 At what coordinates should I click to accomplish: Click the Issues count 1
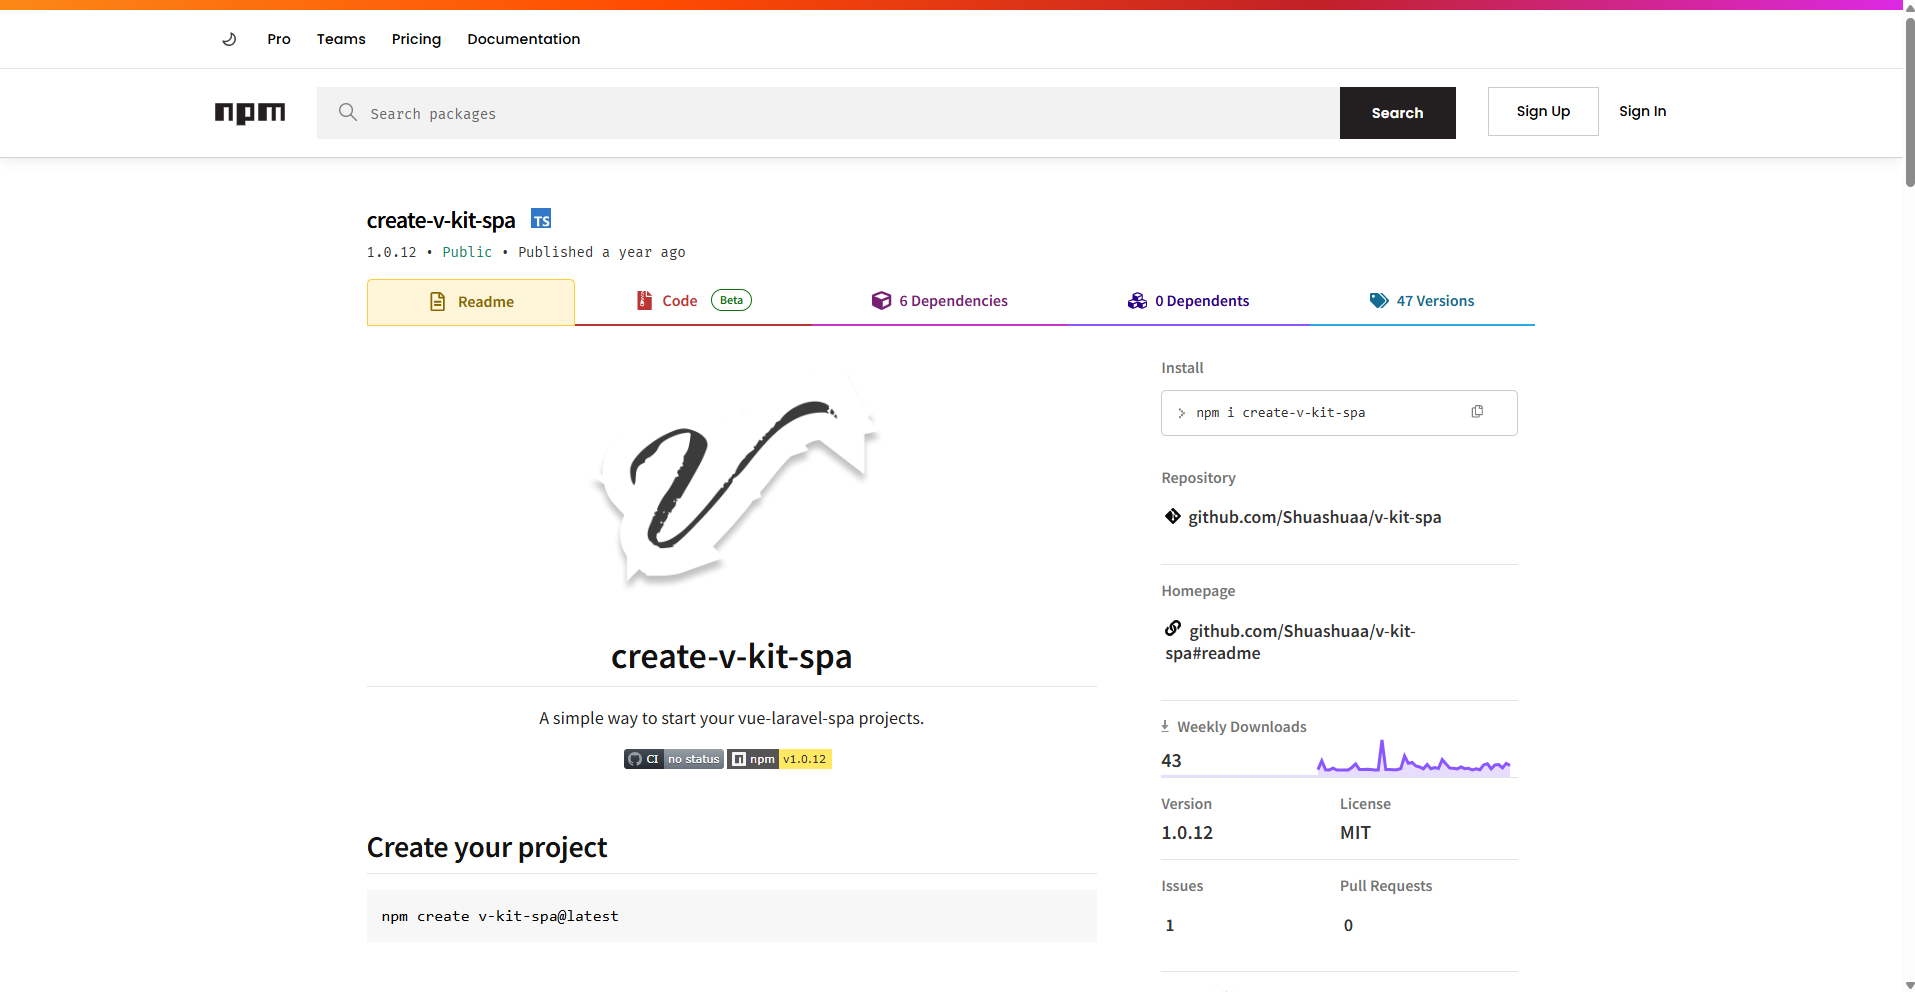coord(1170,925)
